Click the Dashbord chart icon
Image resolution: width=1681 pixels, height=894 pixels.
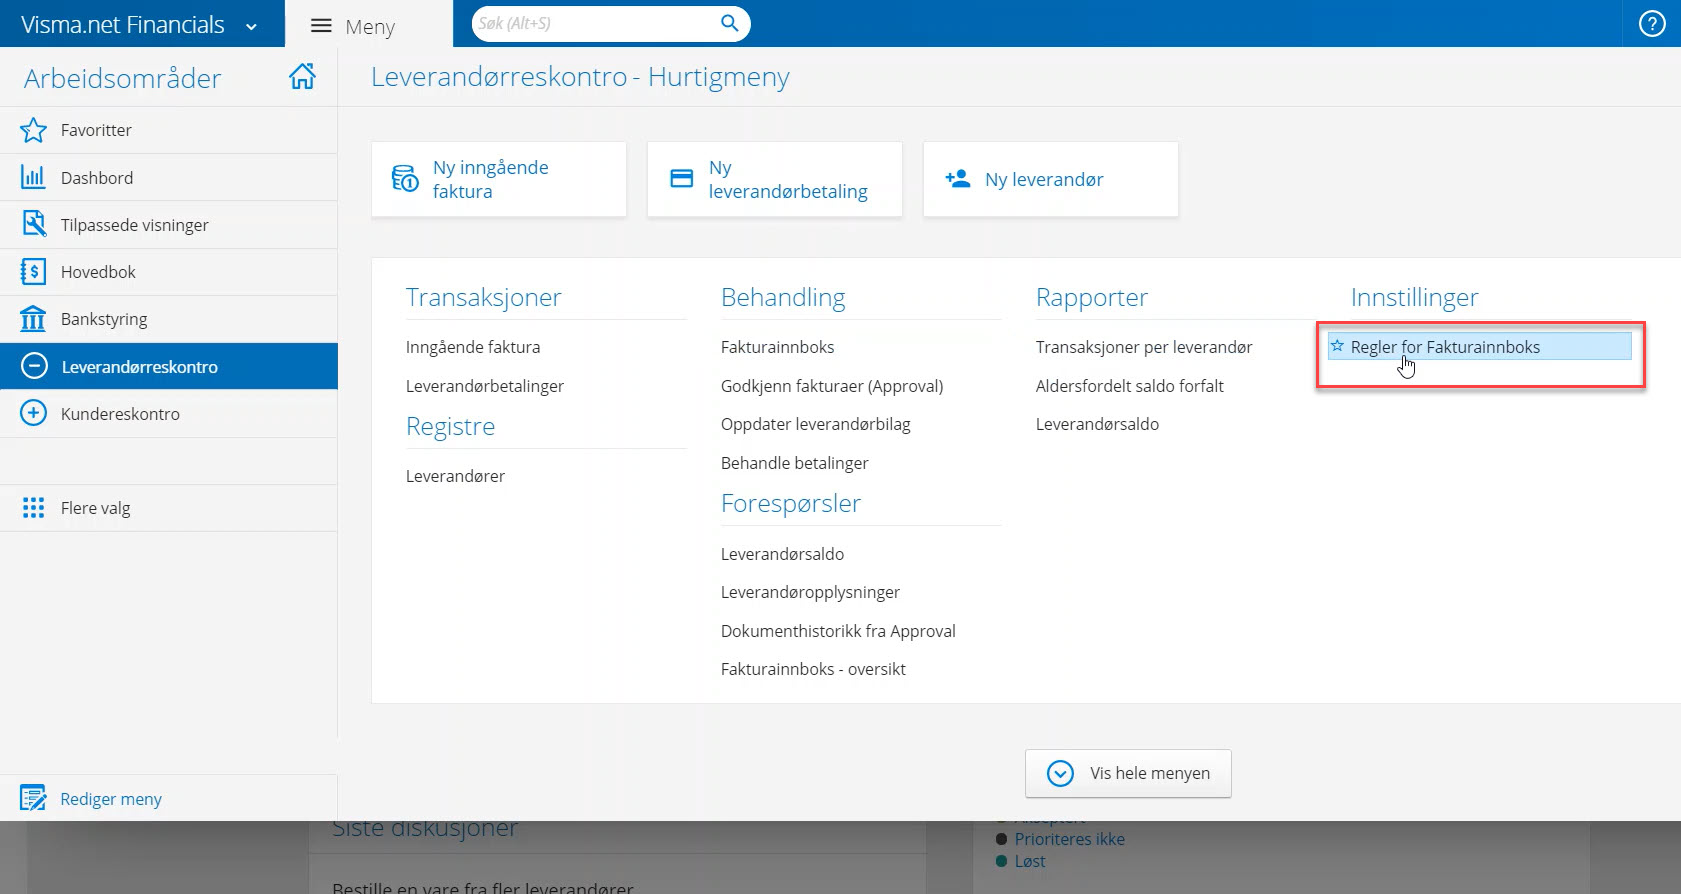(33, 177)
